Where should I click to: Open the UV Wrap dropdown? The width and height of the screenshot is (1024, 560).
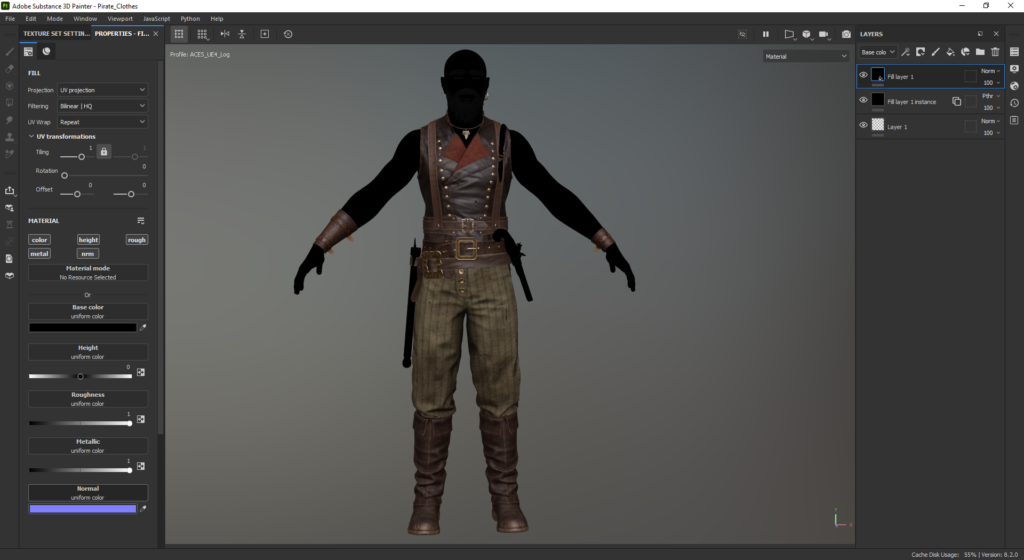click(x=103, y=121)
